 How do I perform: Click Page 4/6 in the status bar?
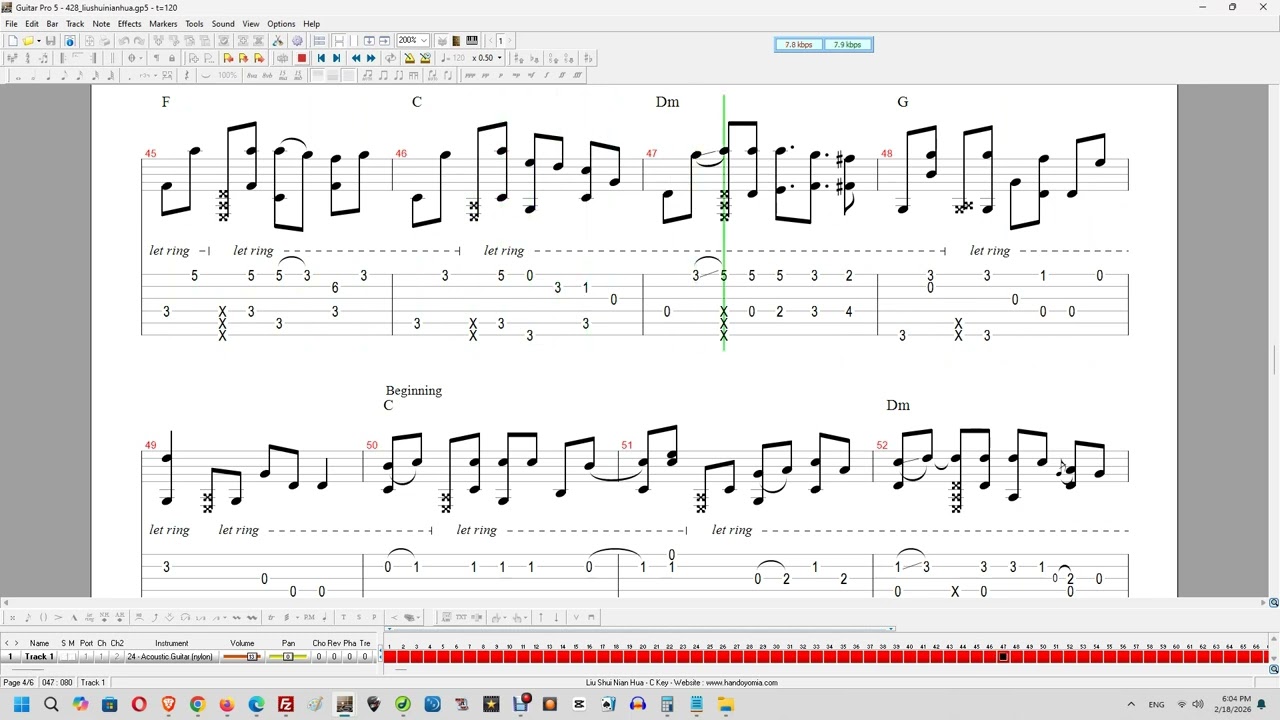[18, 682]
